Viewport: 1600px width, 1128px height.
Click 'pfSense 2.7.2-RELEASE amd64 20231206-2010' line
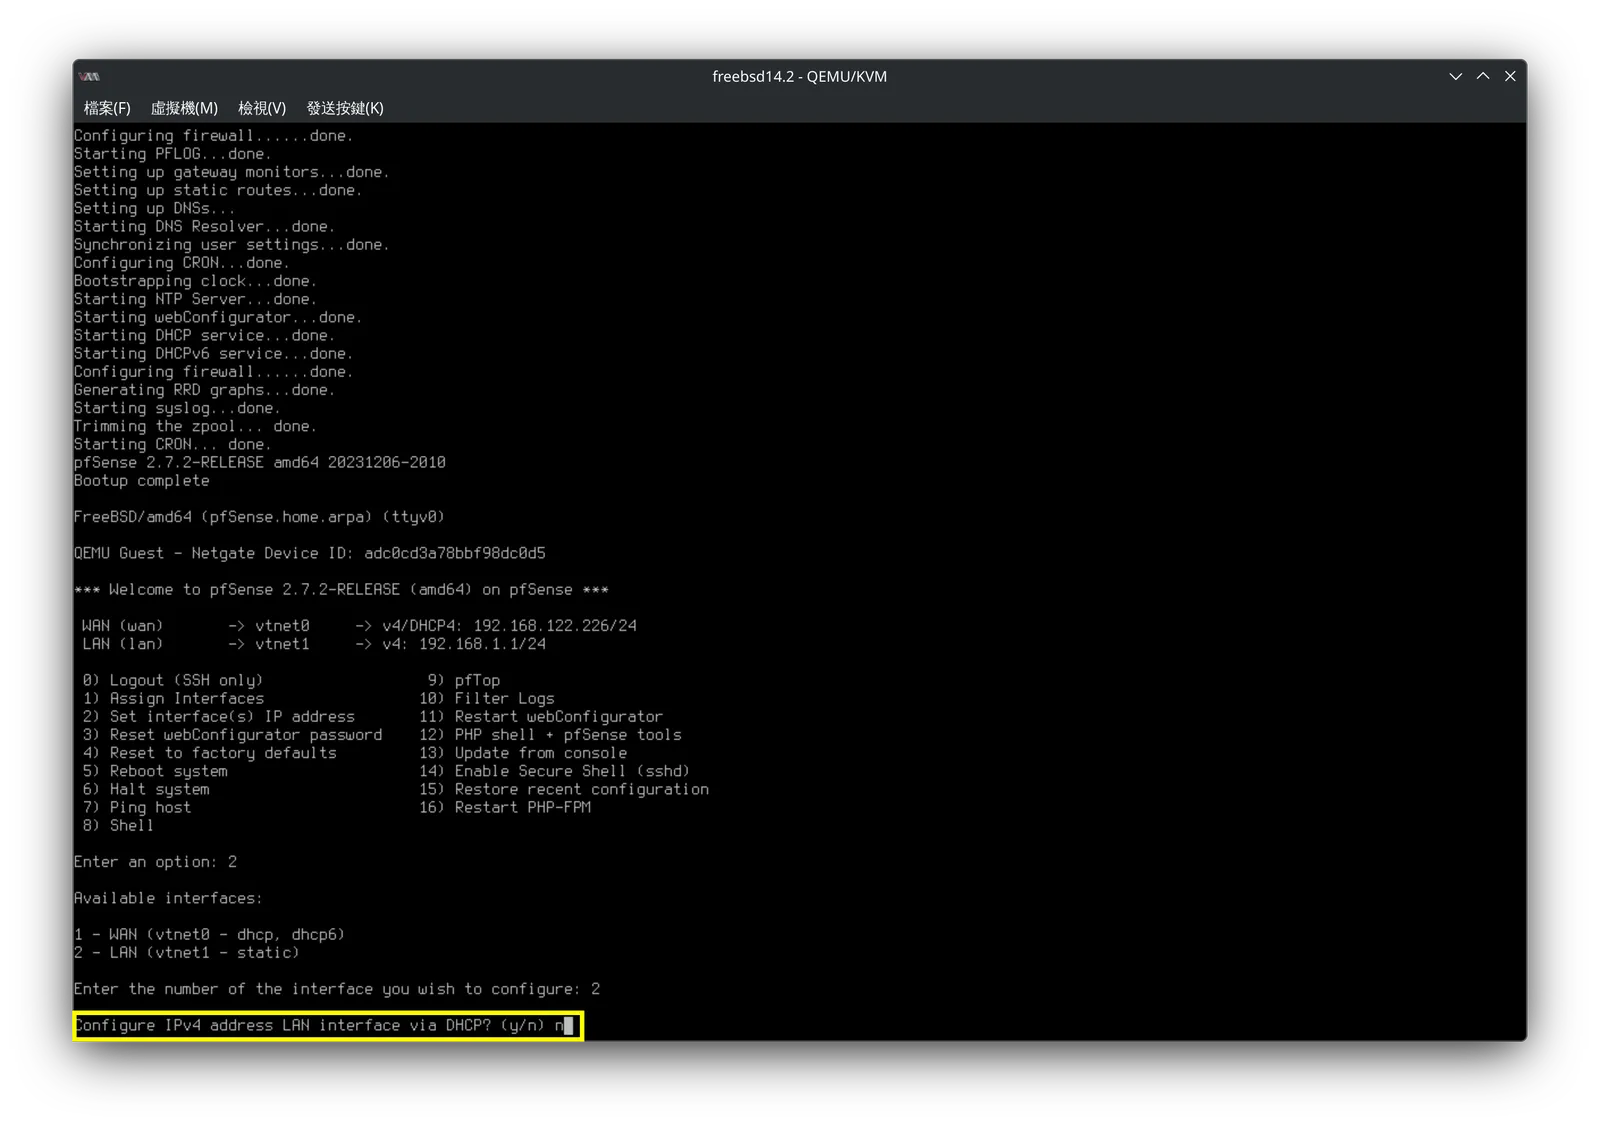coord(259,462)
